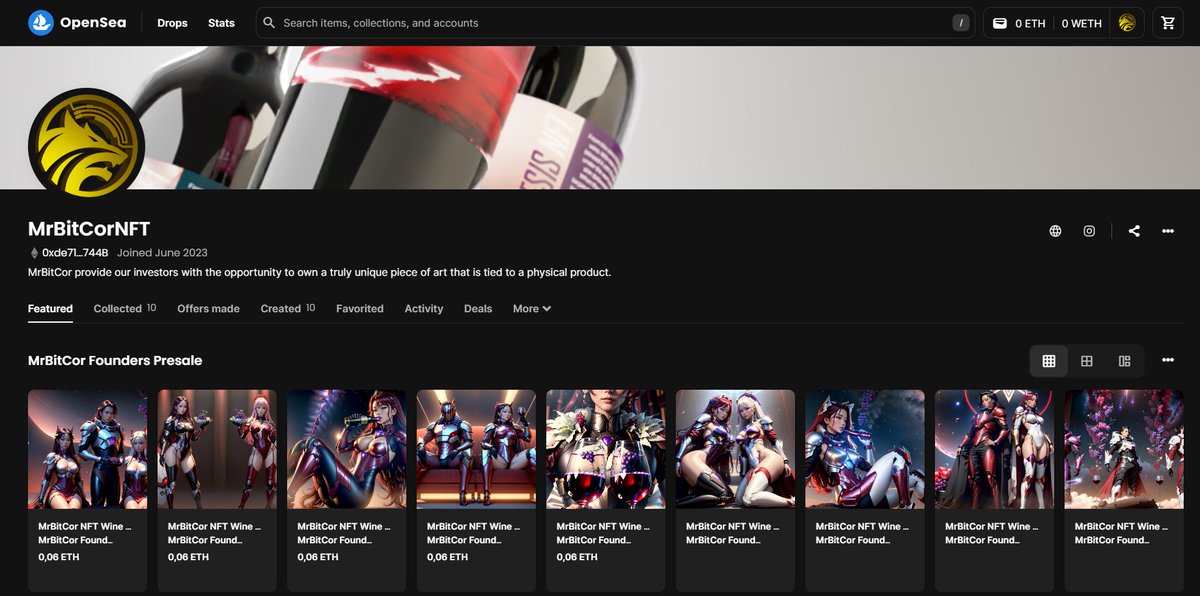The width and height of the screenshot is (1200, 596).
Task: Open the gold account avatar in header
Action: point(1127,23)
